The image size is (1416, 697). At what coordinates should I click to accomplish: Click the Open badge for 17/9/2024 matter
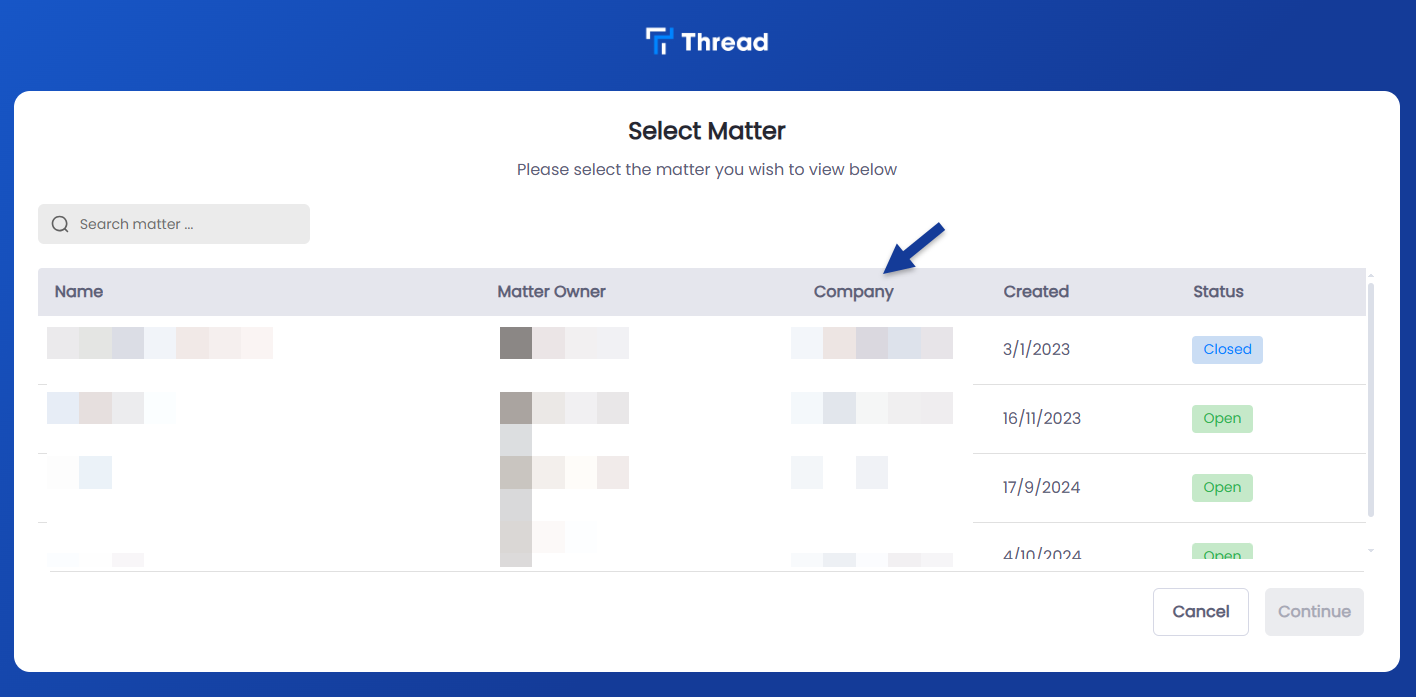[1222, 487]
